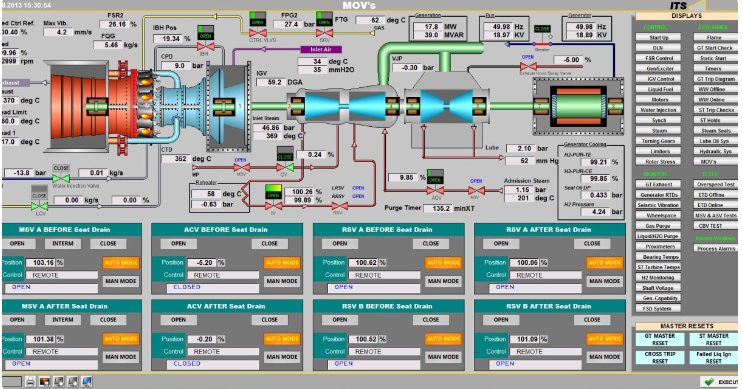Click the IV valve symbol
The height and width of the screenshot is (389, 742).
pos(274,206)
